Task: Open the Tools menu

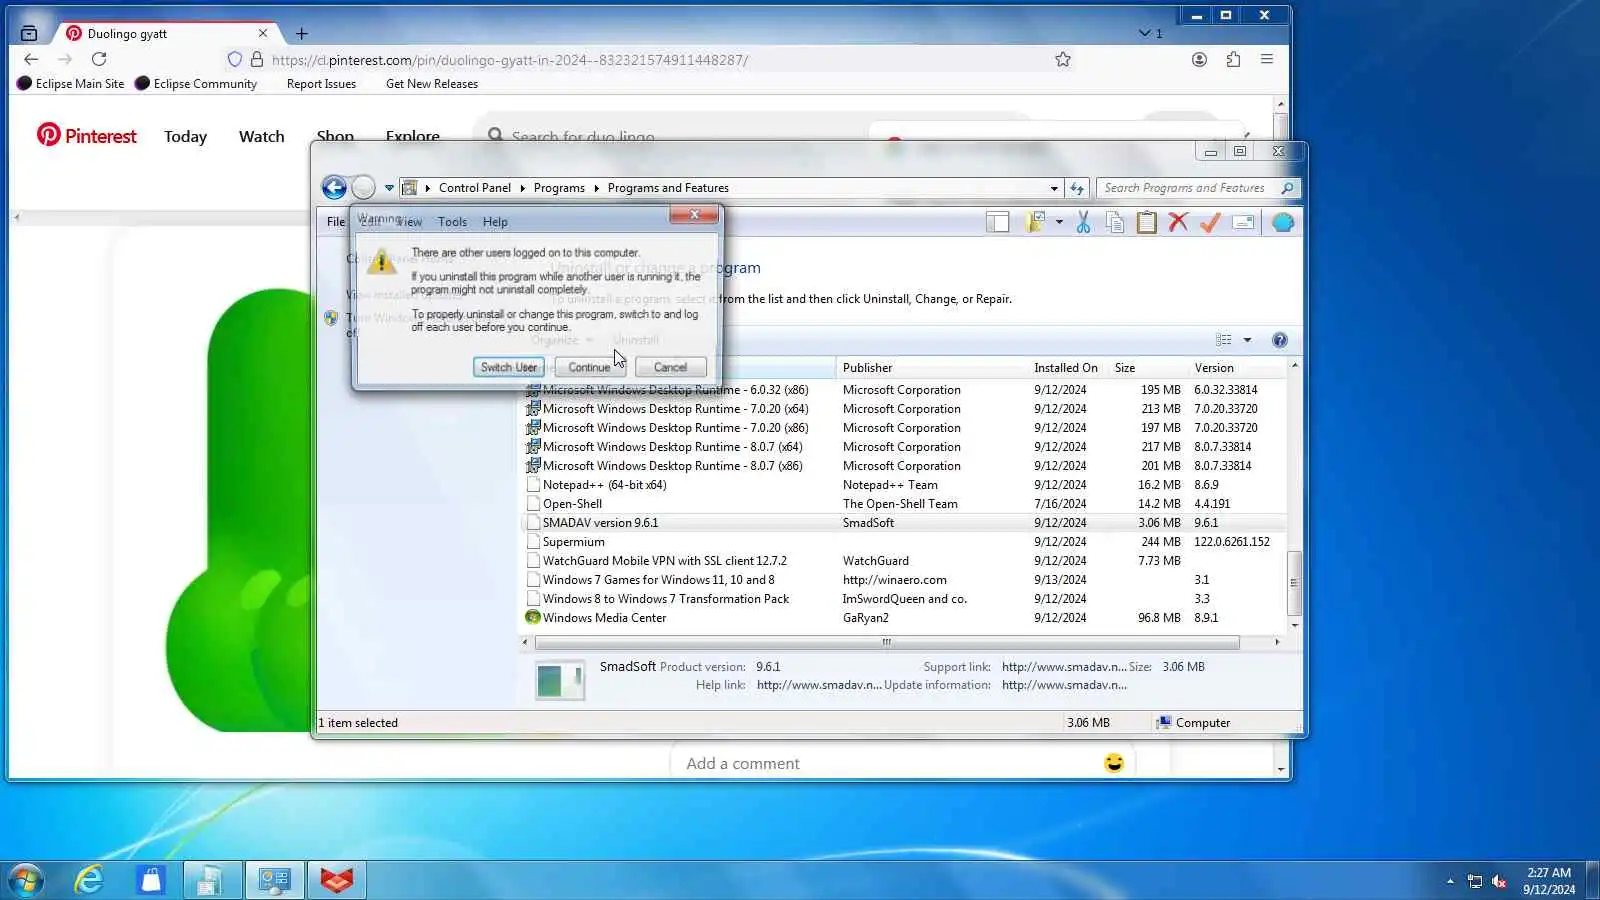Action: 452,222
